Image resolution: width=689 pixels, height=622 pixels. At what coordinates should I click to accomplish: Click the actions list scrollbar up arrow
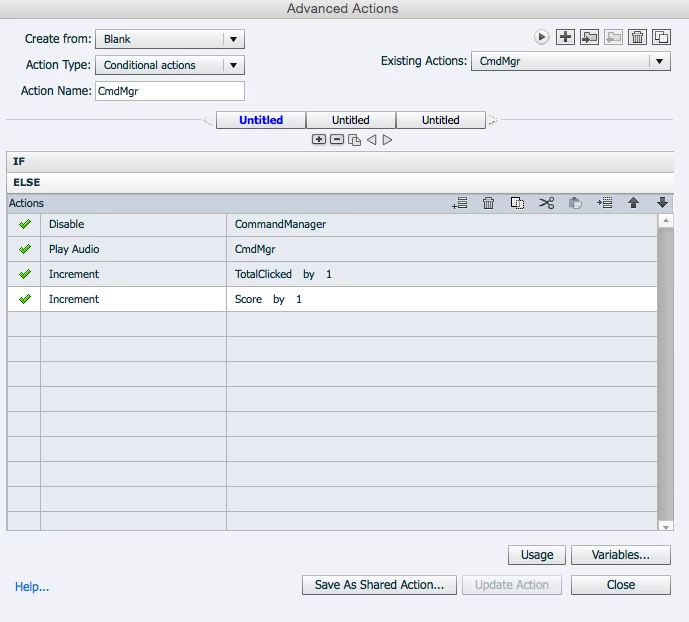point(666,221)
